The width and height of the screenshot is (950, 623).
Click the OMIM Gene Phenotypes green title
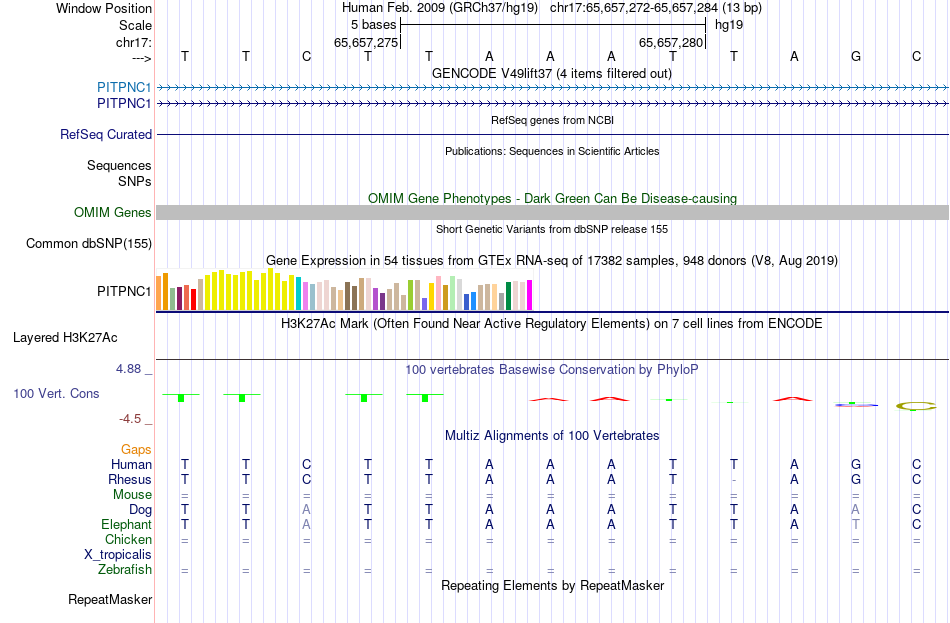(x=552, y=198)
